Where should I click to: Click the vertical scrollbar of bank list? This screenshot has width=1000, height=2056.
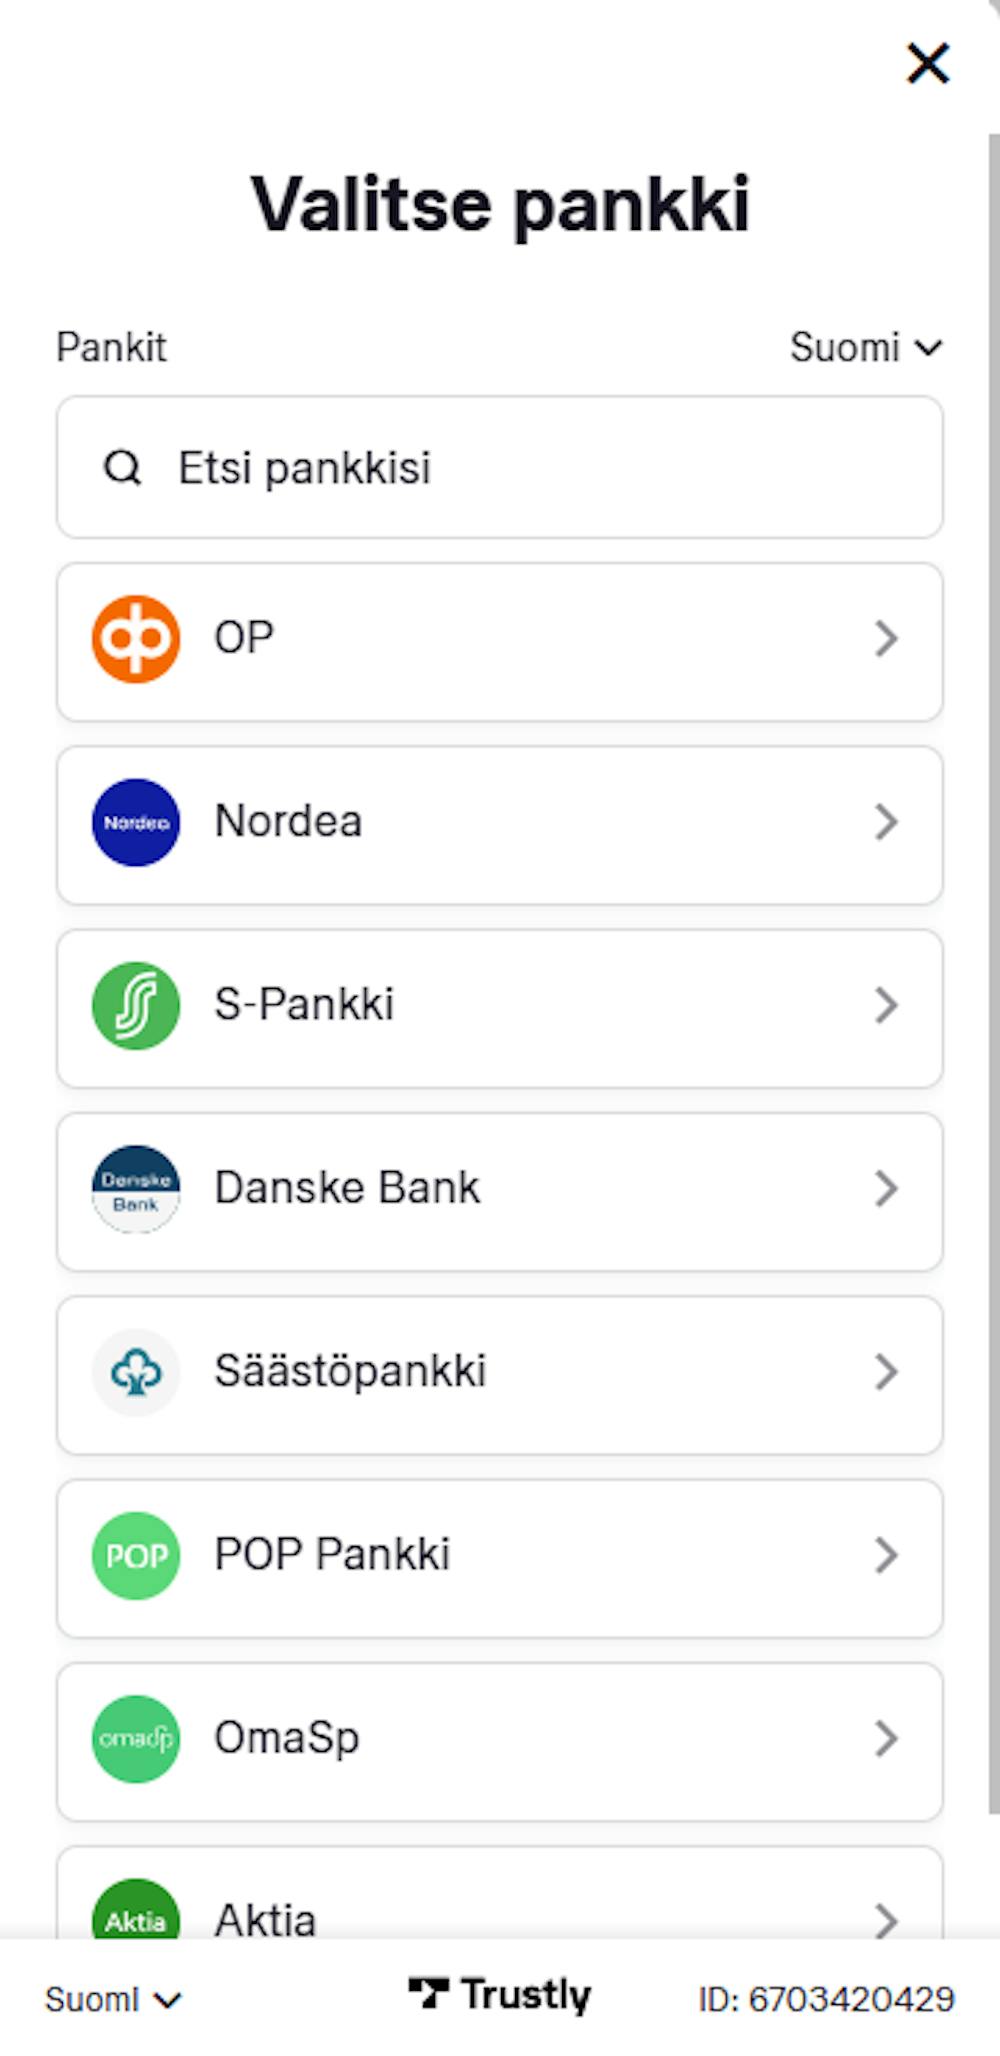coord(994,972)
